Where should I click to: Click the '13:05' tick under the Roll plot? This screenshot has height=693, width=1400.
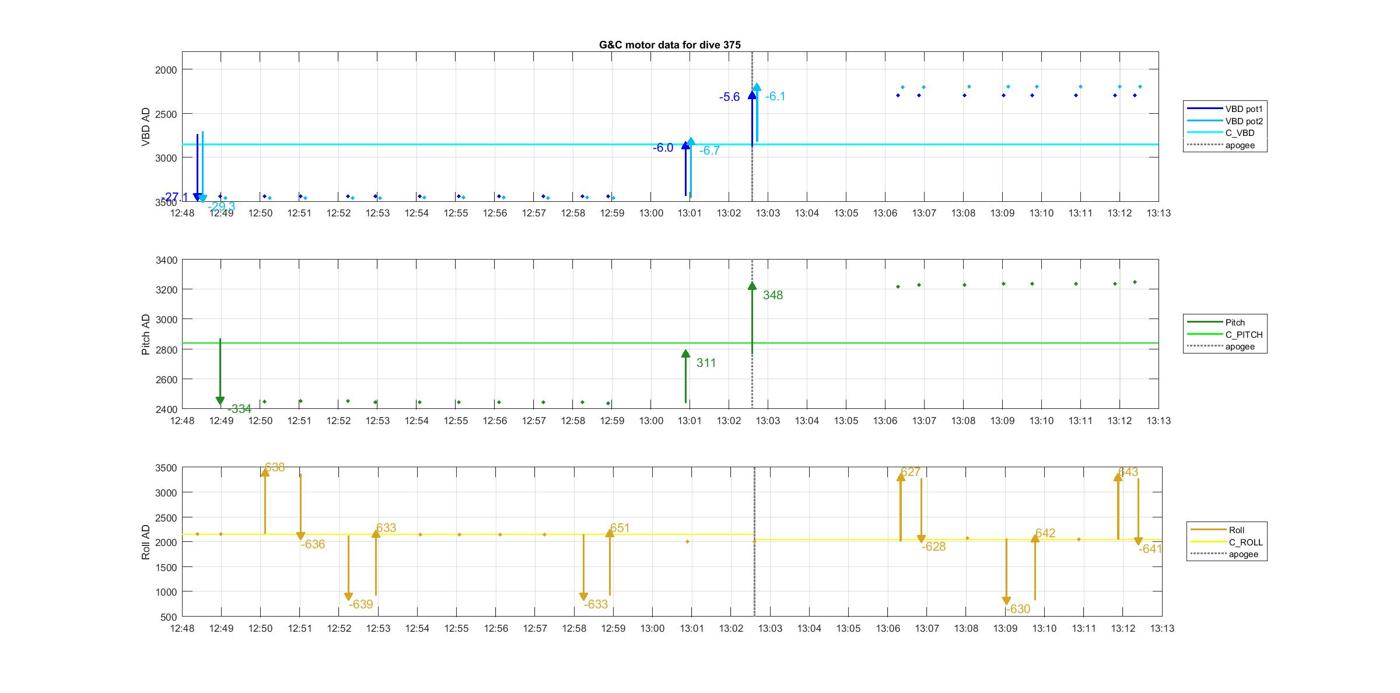(849, 629)
